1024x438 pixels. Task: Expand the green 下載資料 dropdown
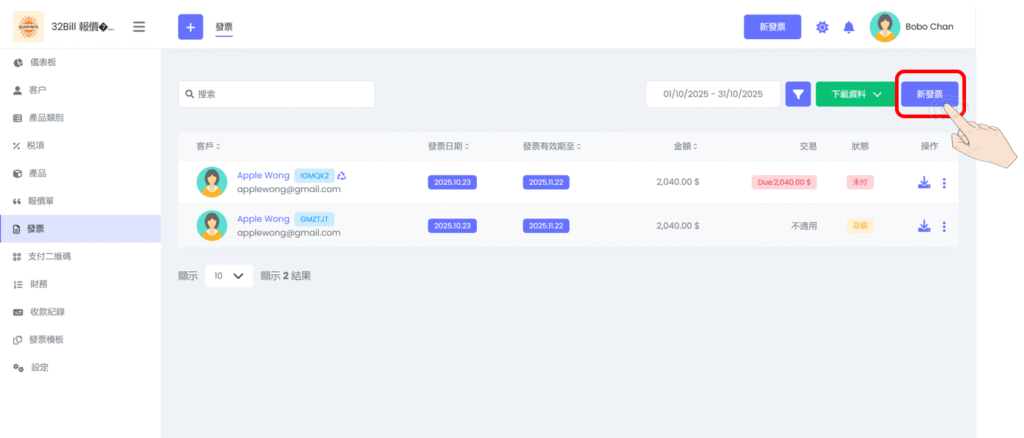853,94
